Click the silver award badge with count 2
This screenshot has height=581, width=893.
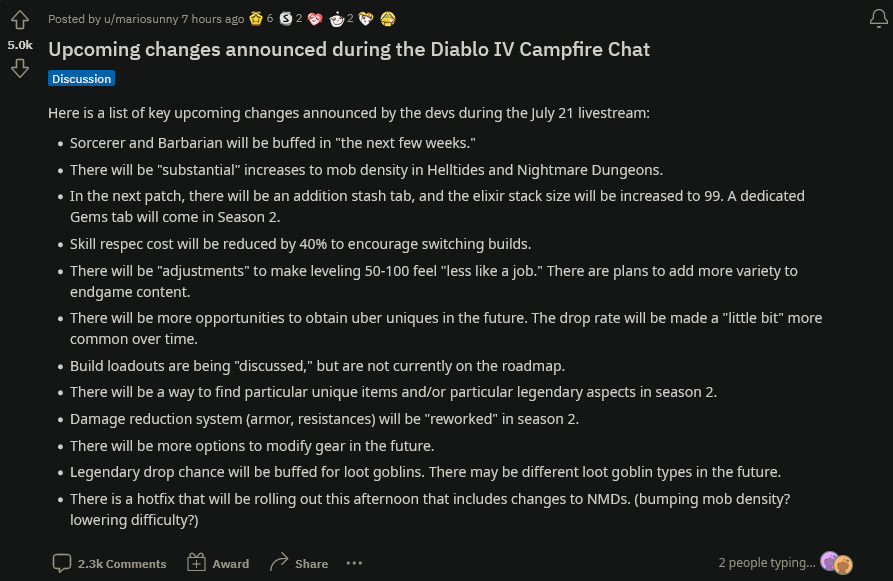point(285,18)
